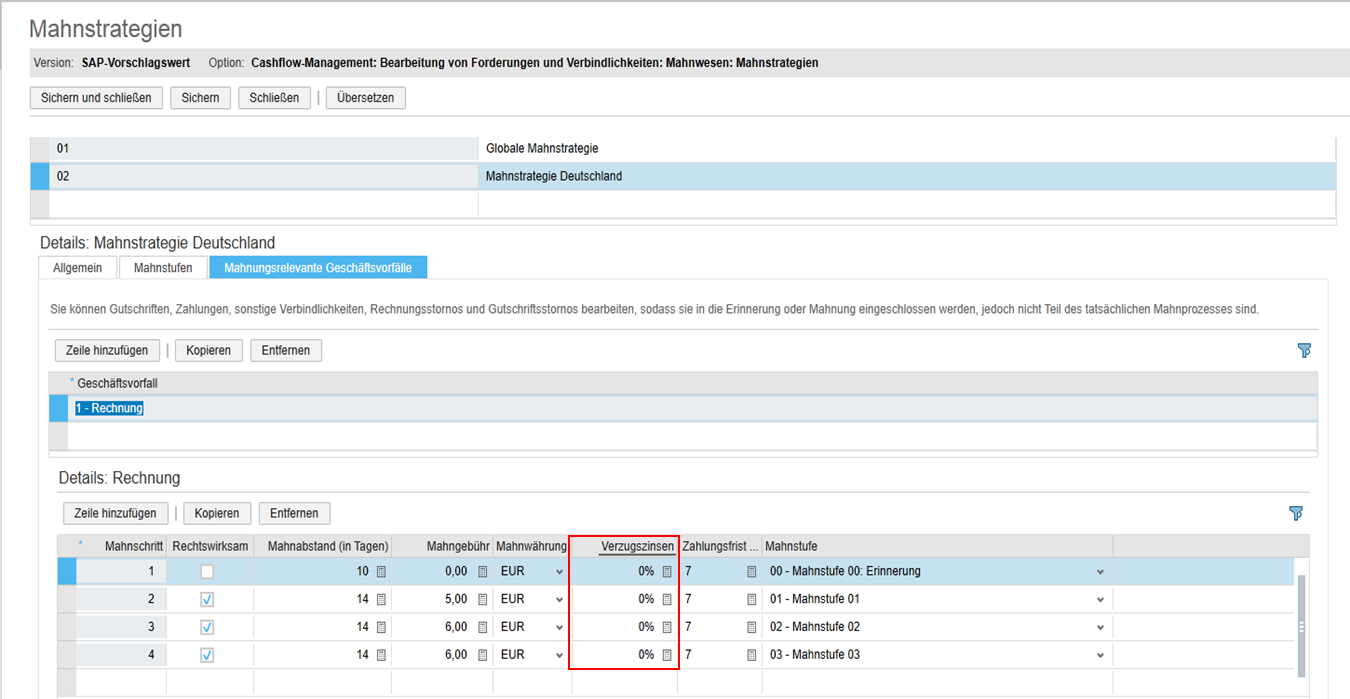Click the Schließen button
1350x699 pixels.
click(x=274, y=98)
